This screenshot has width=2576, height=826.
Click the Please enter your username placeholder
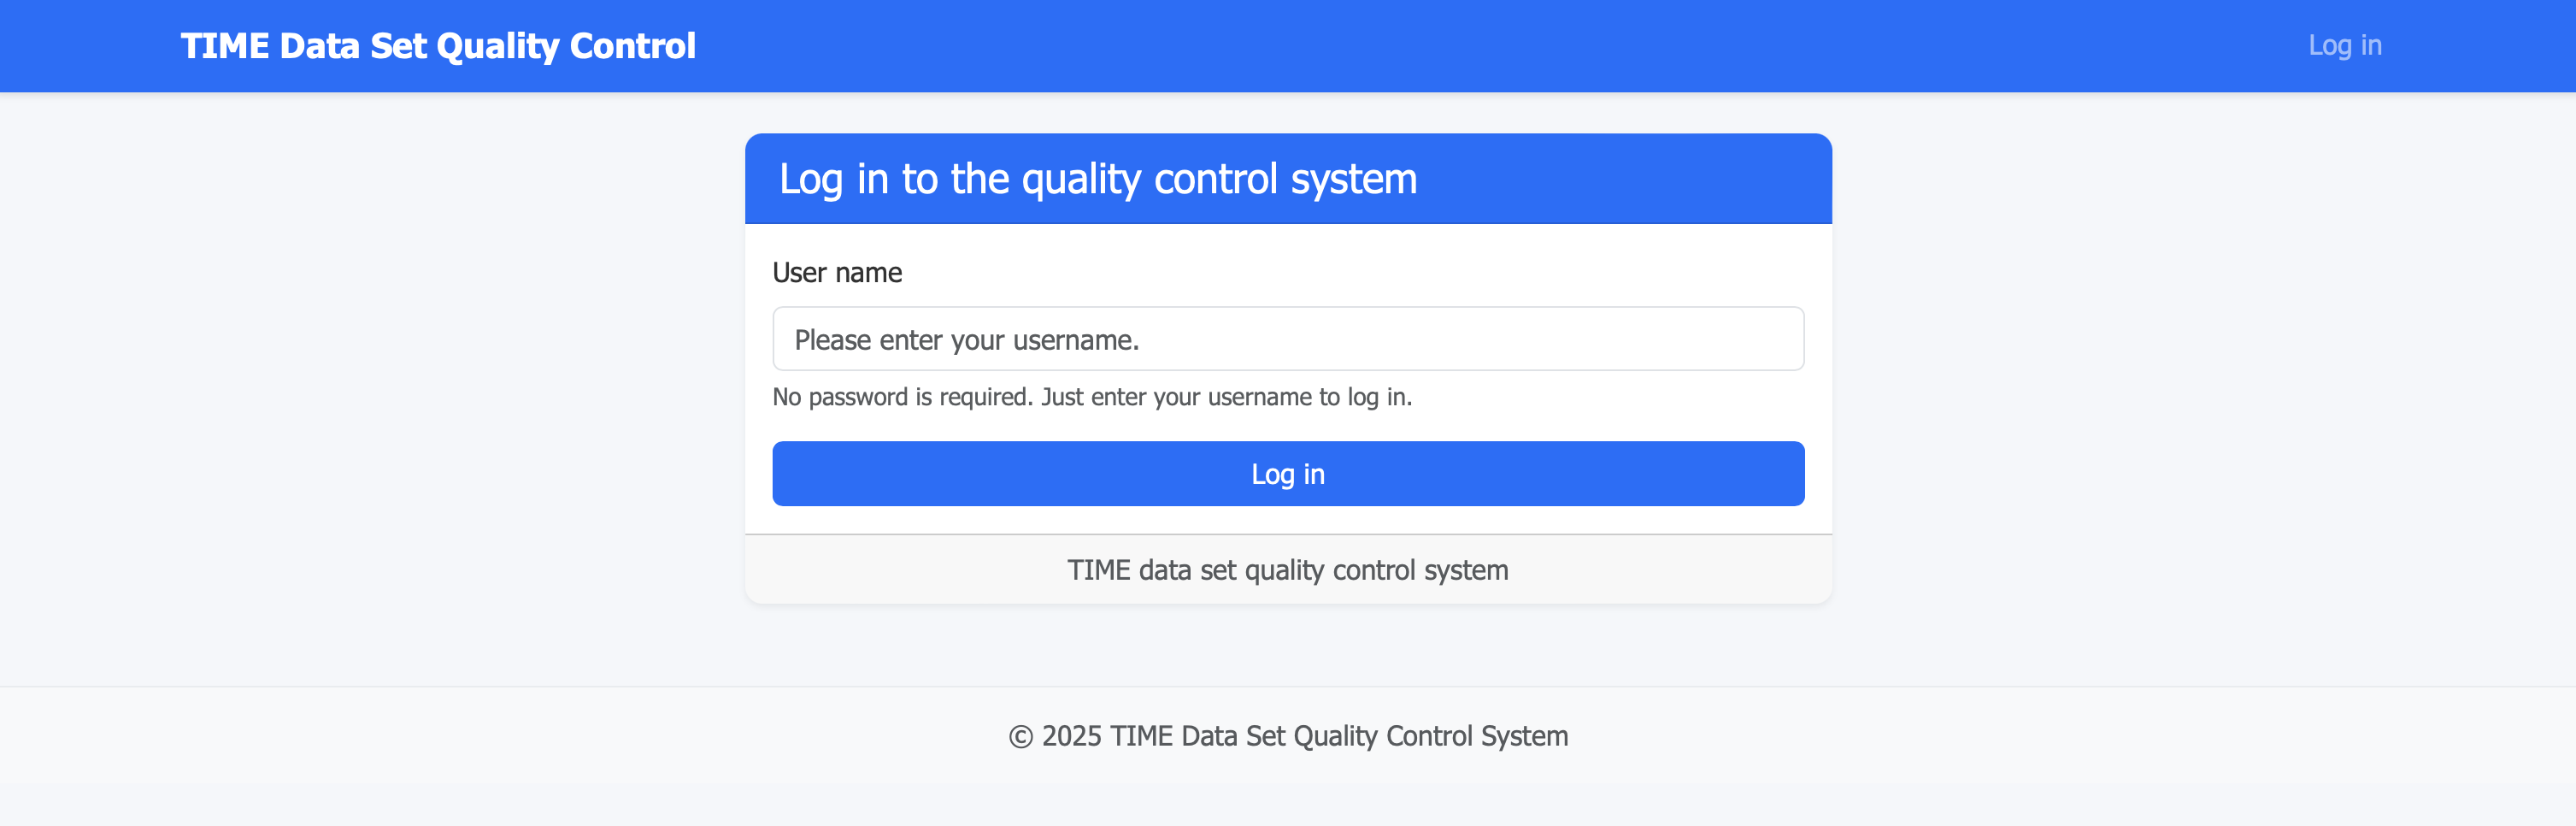[966, 340]
